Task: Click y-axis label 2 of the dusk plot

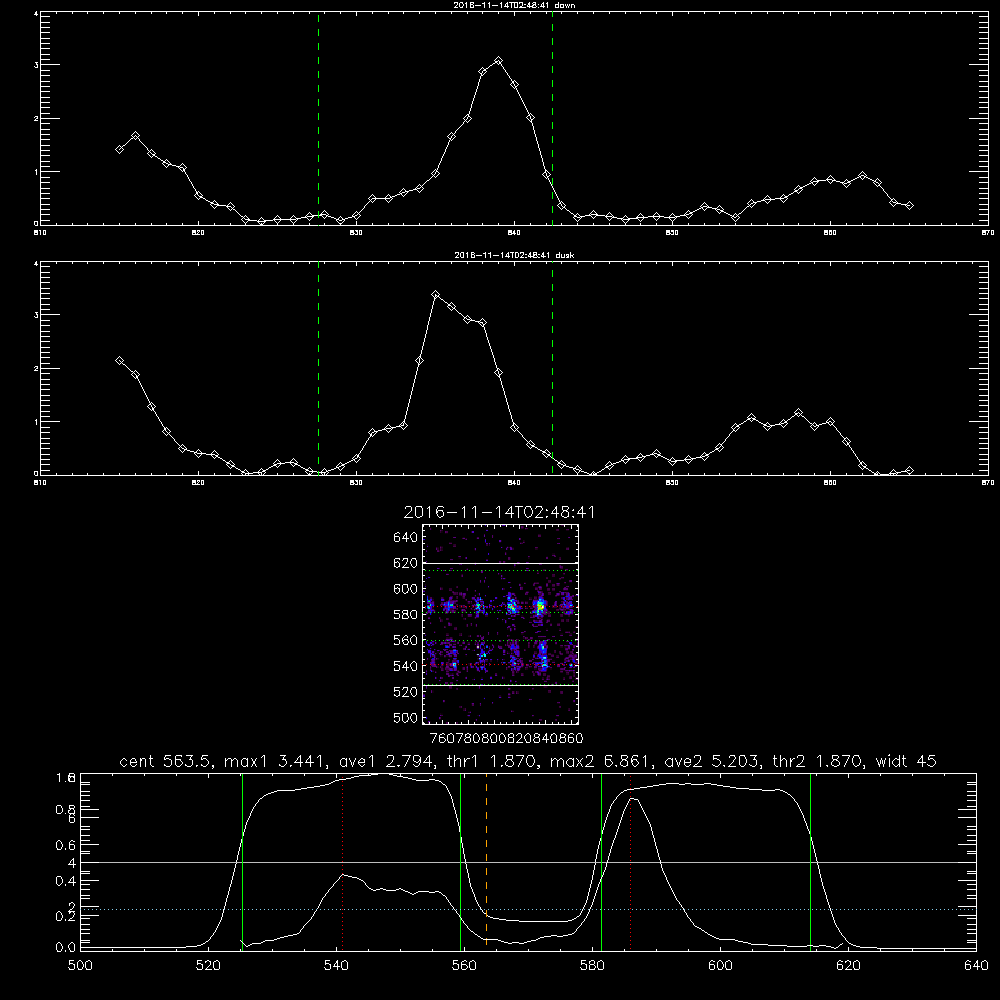Action: [36, 369]
